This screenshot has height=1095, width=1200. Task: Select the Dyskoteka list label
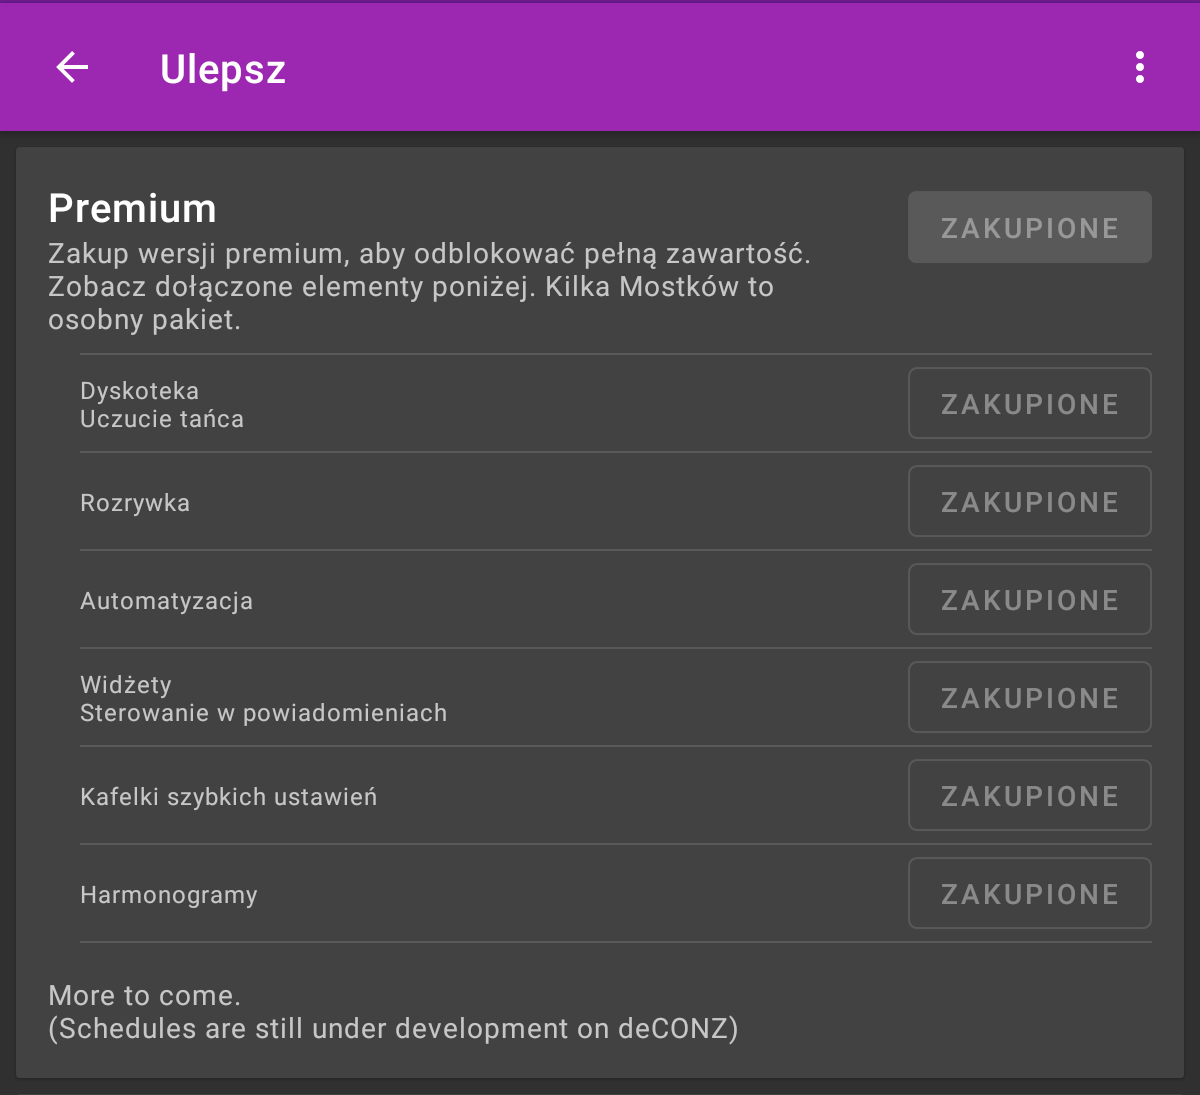[139, 391]
